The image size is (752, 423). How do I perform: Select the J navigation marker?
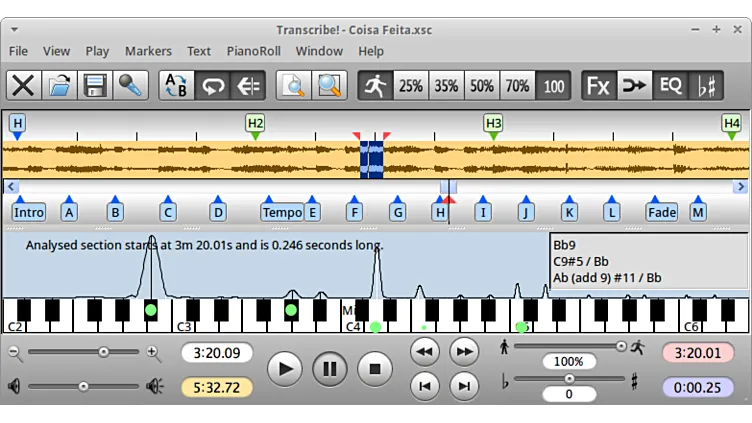[526, 212]
